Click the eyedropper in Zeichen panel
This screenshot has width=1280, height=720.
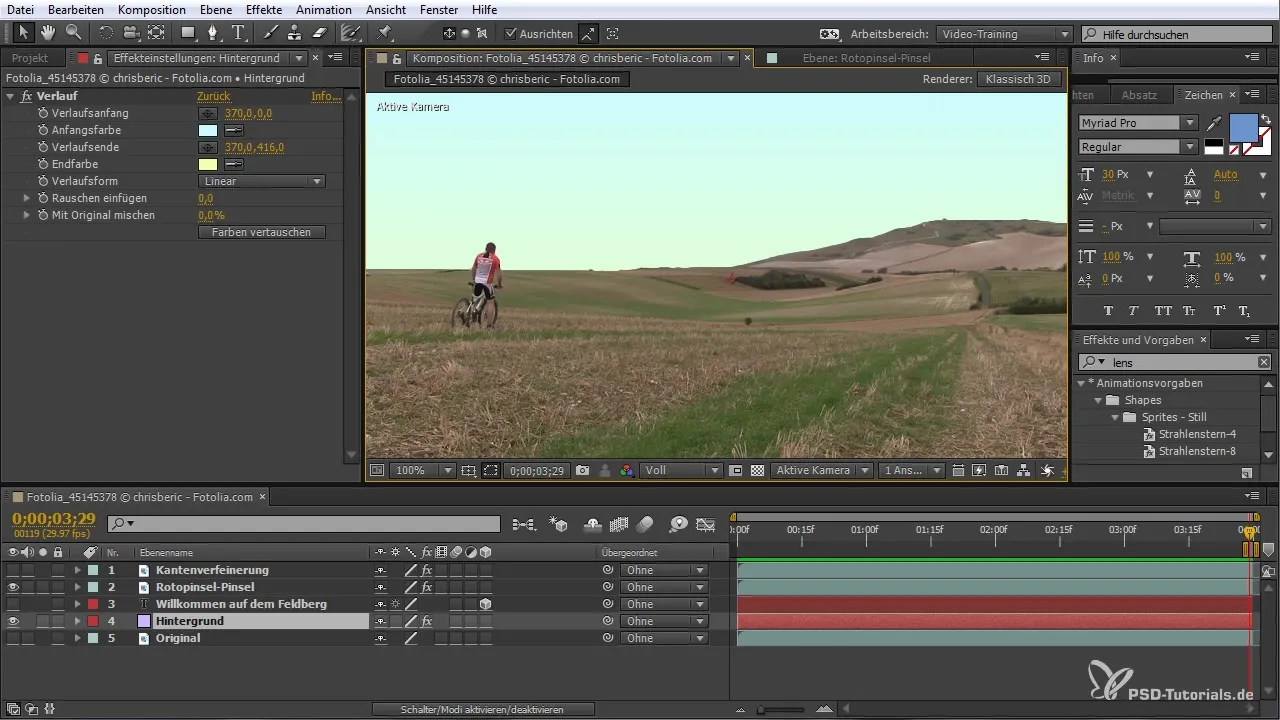[x=1215, y=123]
